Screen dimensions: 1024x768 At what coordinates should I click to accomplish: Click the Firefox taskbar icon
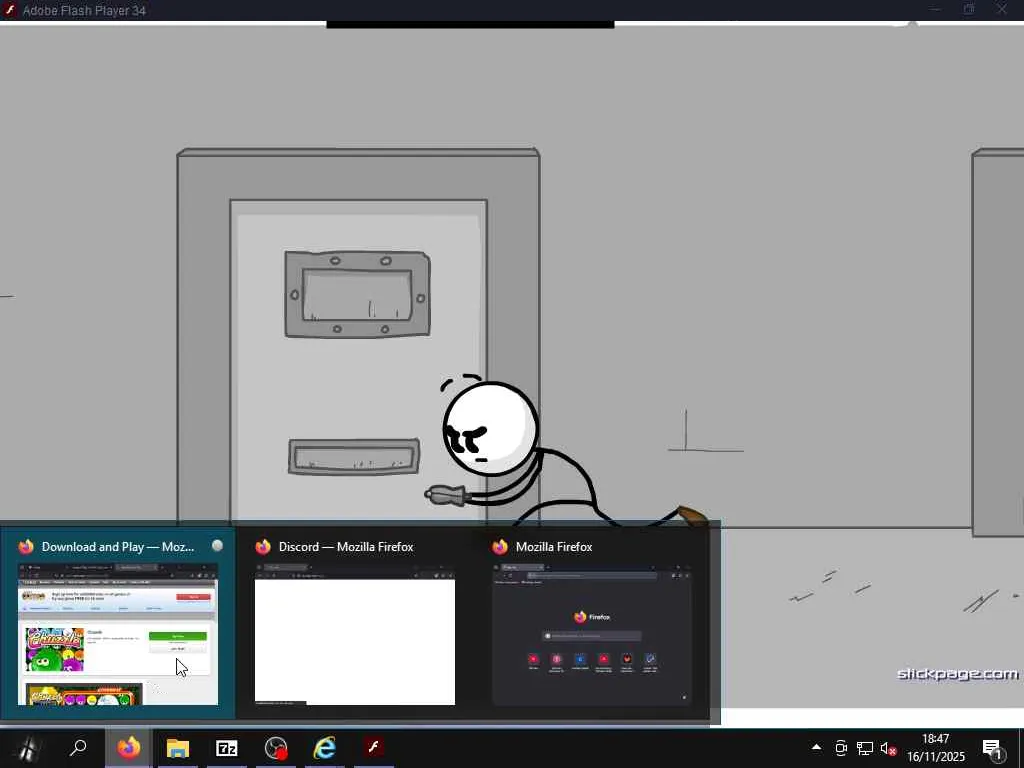point(129,748)
